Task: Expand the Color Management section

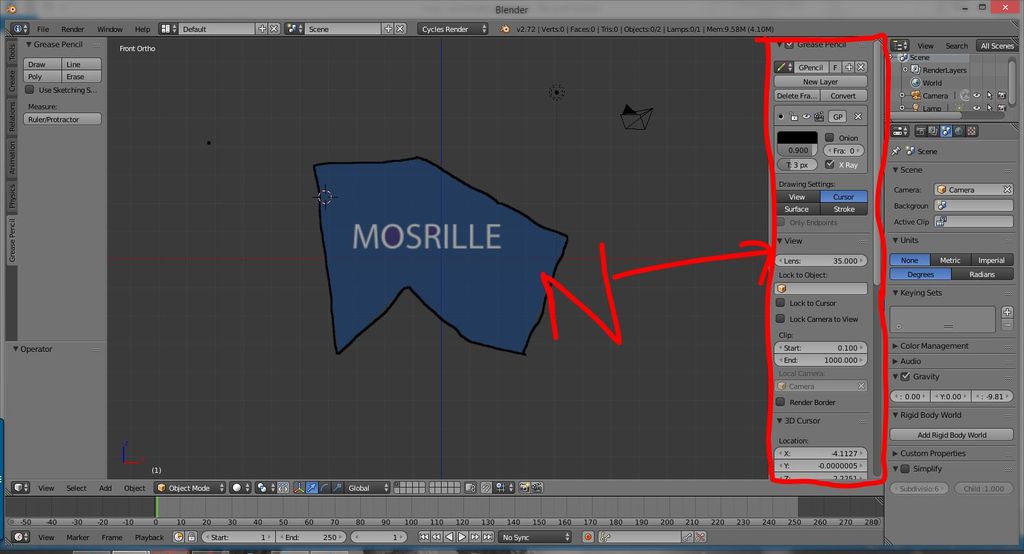Action: (x=934, y=346)
